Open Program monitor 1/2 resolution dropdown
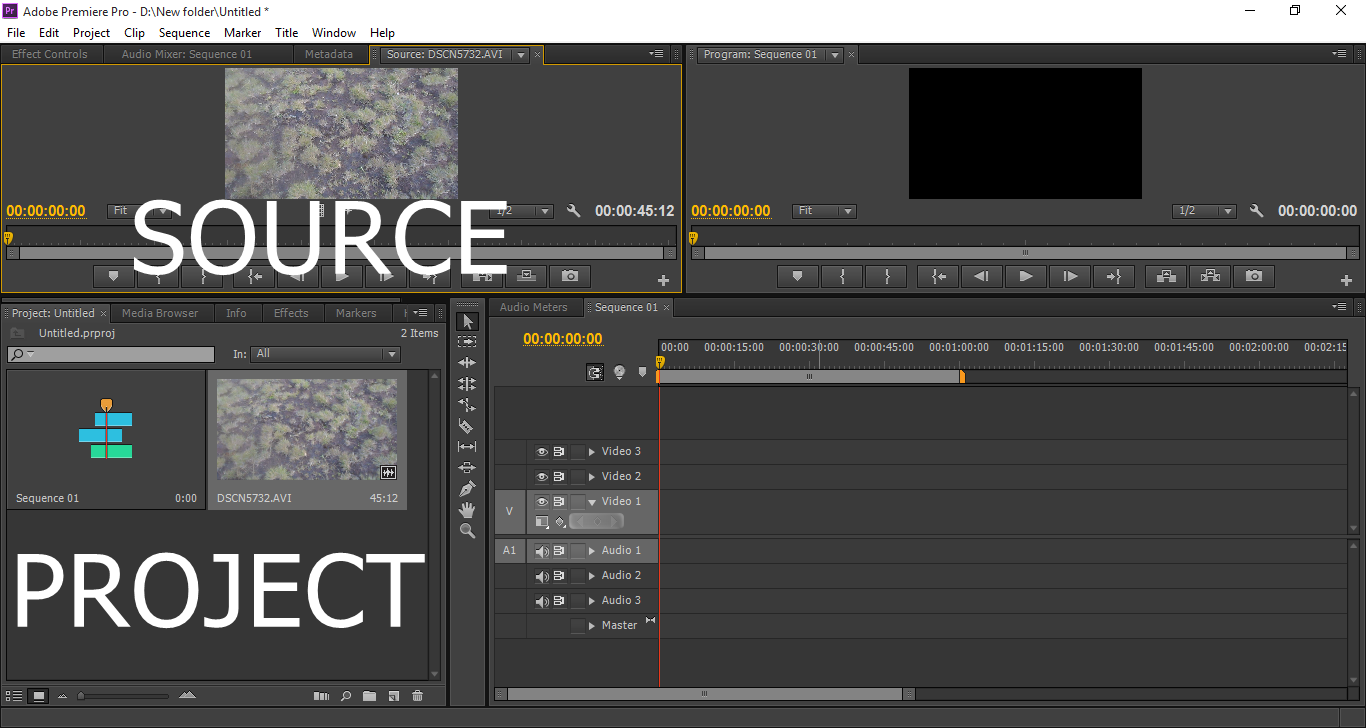 click(x=1205, y=211)
